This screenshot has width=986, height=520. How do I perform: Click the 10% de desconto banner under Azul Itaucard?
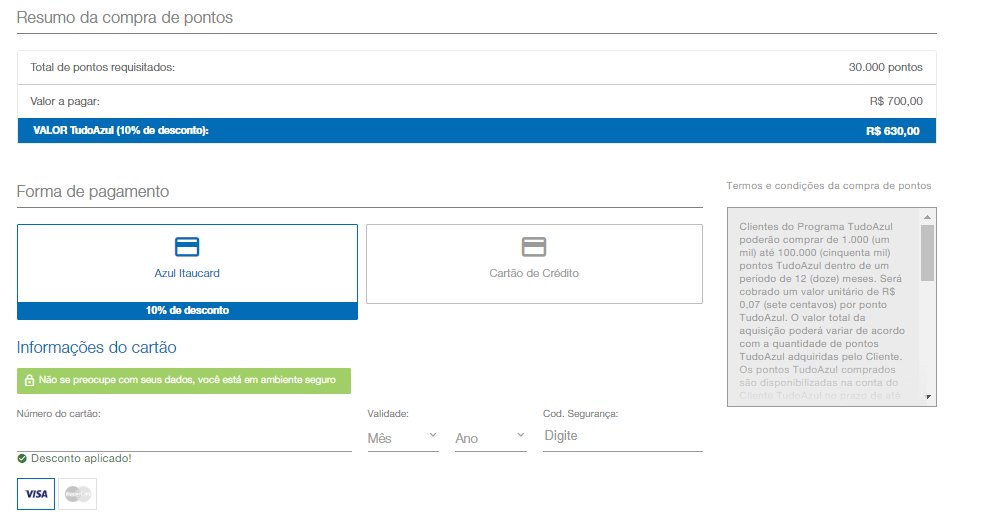pyautogui.click(x=187, y=311)
